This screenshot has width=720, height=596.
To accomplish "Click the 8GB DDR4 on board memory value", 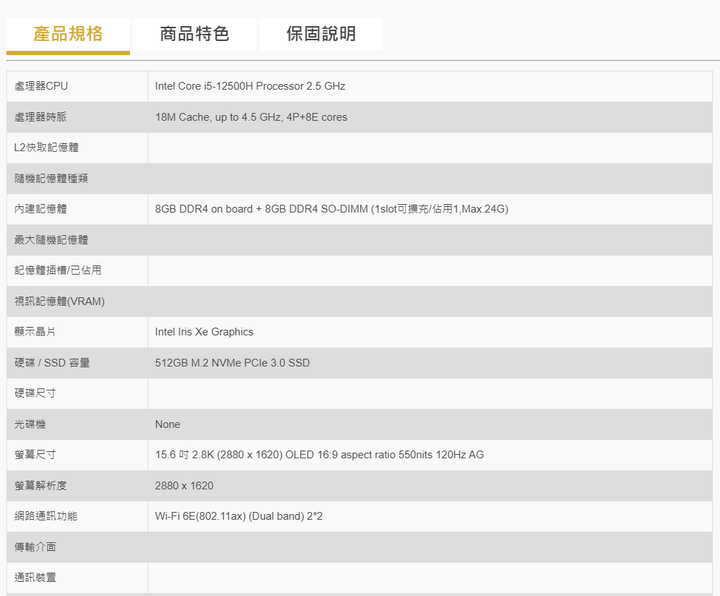I will (332, 209).
